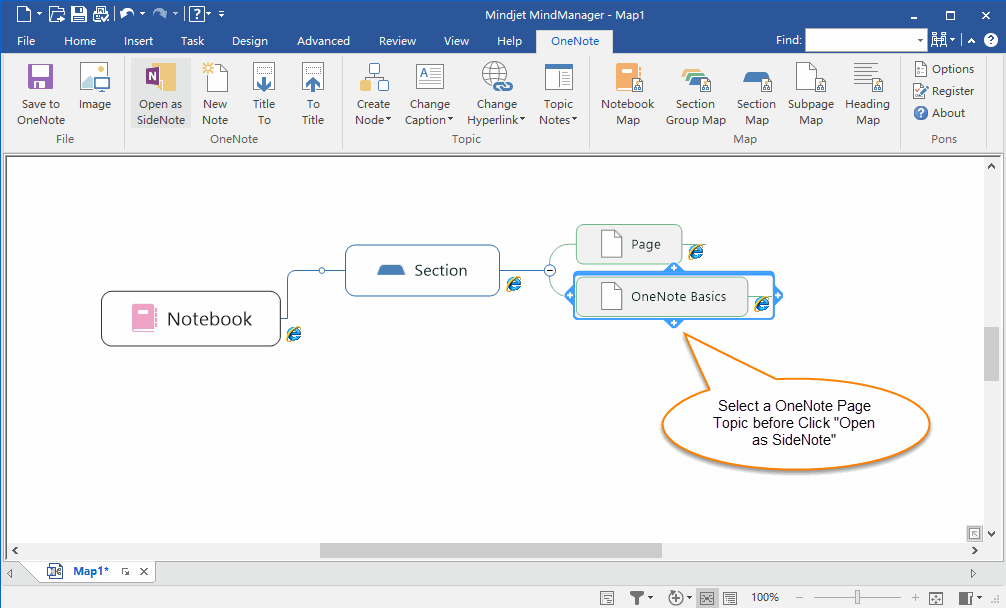Screen dimensions: 1006x608
Task: Click the Map1* document tab
Action: click(x=90, y=571)
